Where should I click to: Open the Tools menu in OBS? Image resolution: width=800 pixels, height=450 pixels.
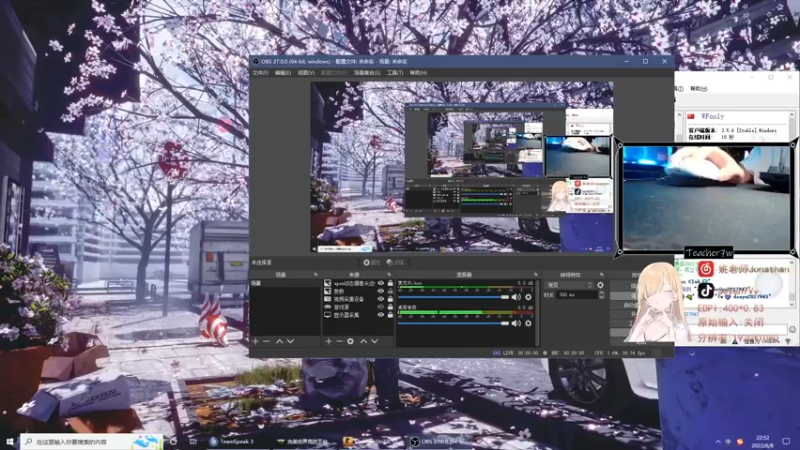(395, 73)
